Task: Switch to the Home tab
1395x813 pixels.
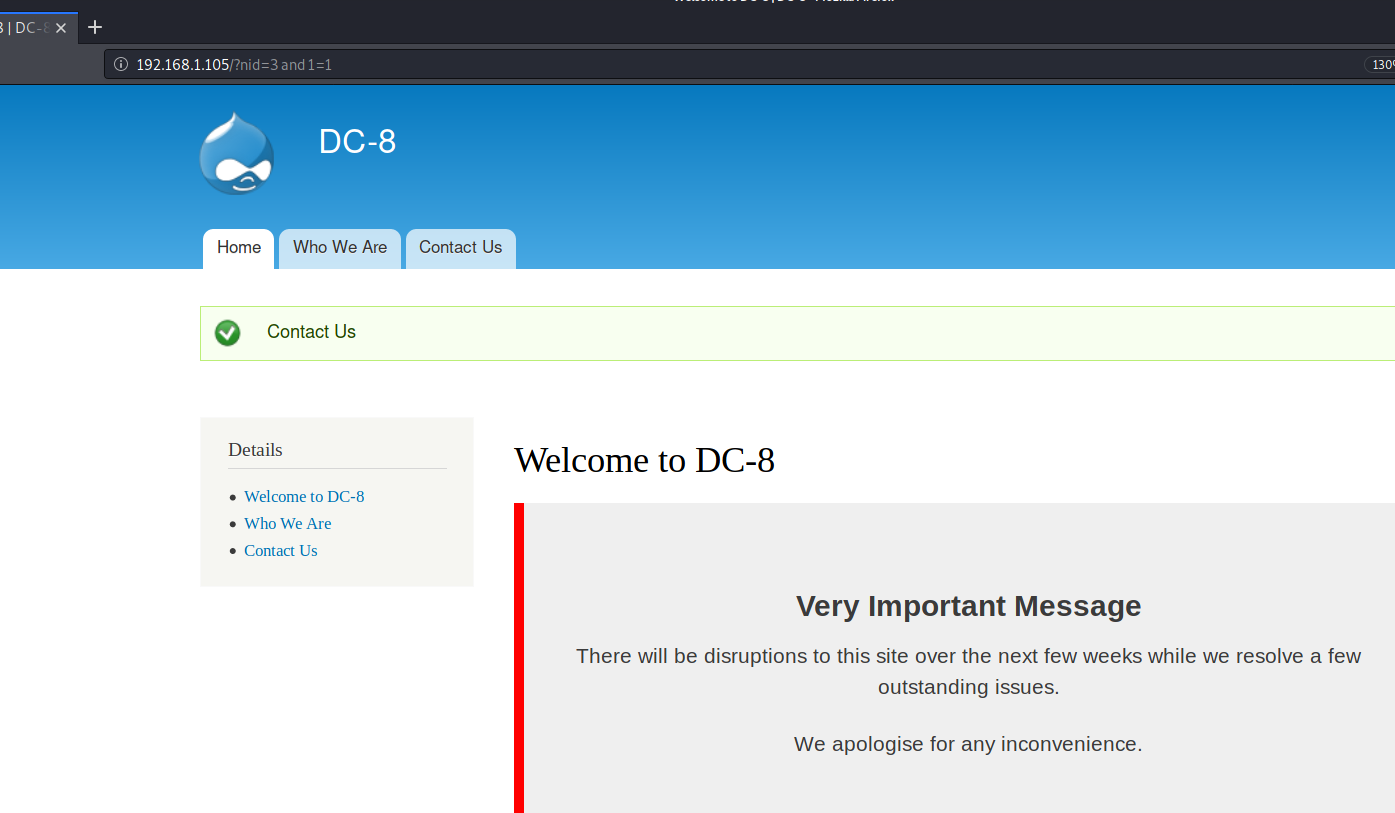Action: click(x=239, y=248)
